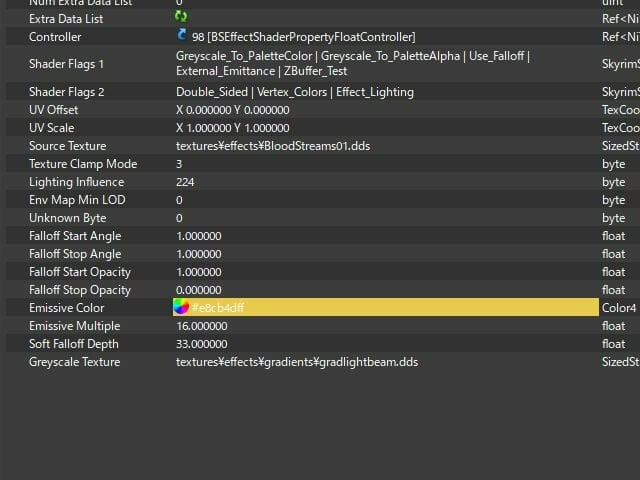Select the Falloff Start Angle label
This screenshot has height=480, width=640.
click(x=75, y=236)
